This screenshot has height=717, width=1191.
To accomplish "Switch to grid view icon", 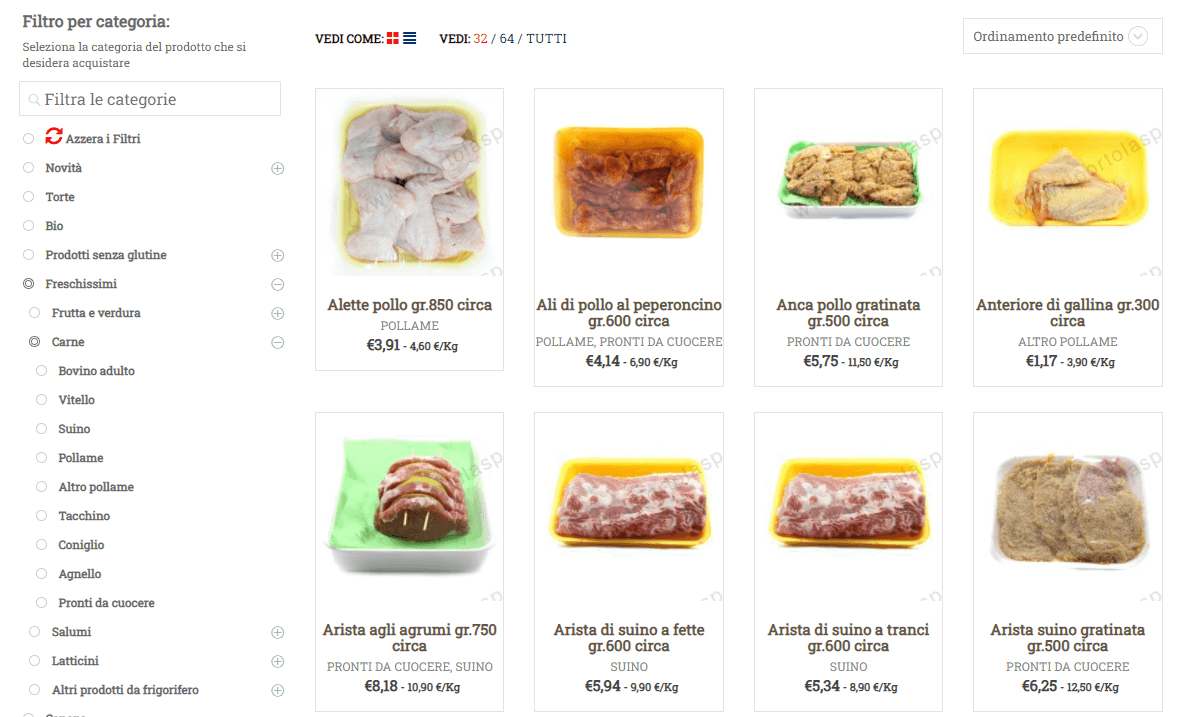I will pyautogui.click(x=393, y=38).
